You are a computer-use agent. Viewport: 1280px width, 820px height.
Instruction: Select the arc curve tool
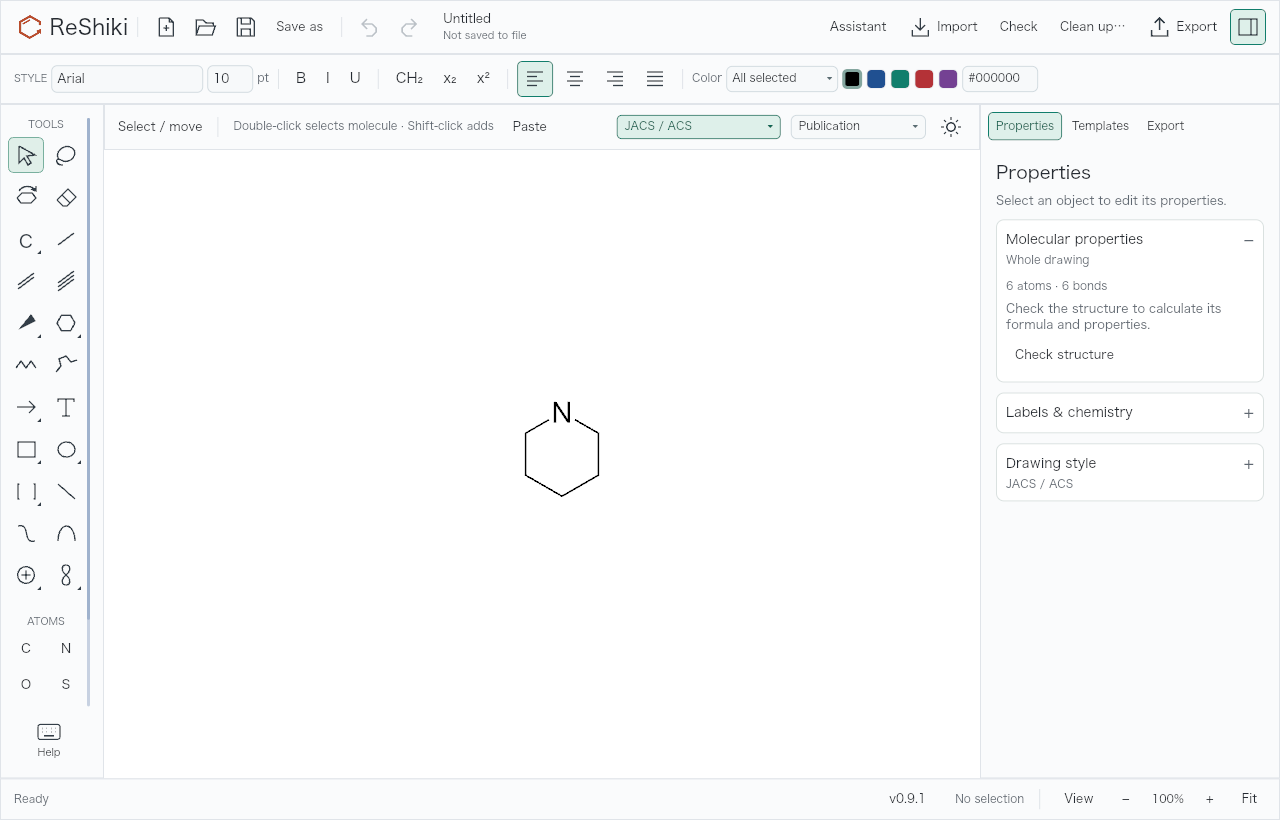pos(66,533)
